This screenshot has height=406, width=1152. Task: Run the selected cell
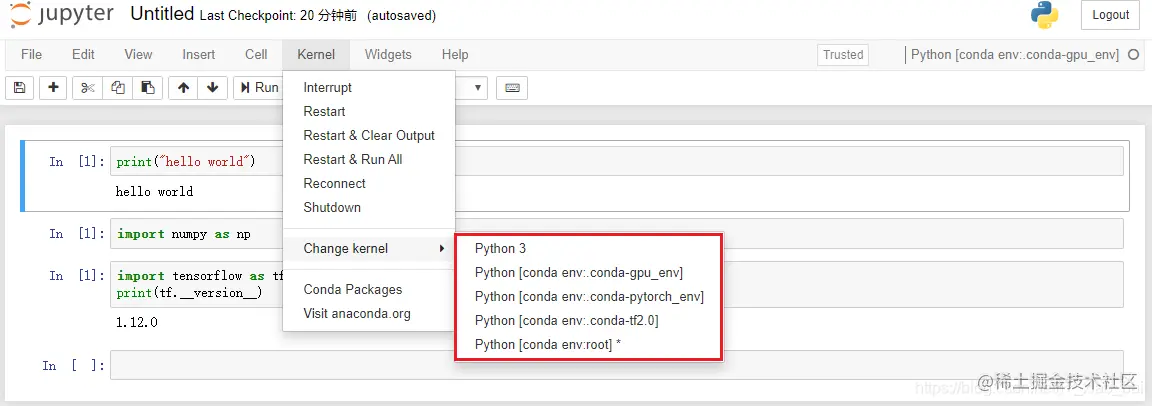tap(259, 87)
